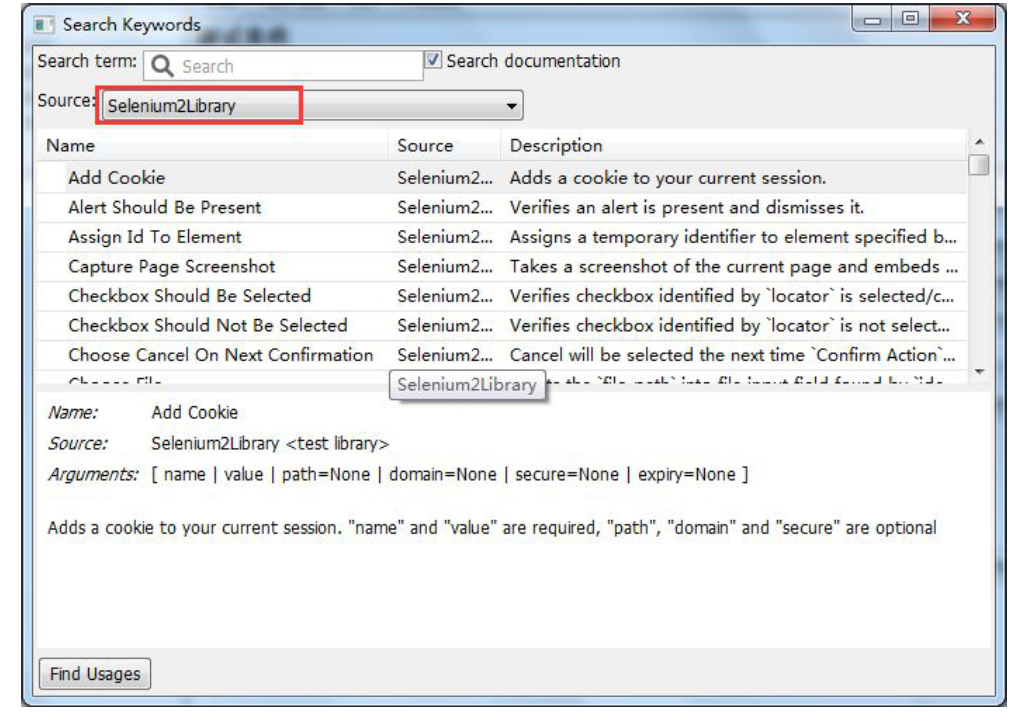Sort by the Source column header
The width and height of the screenshot is (1019, 712).
coord(445,146)
